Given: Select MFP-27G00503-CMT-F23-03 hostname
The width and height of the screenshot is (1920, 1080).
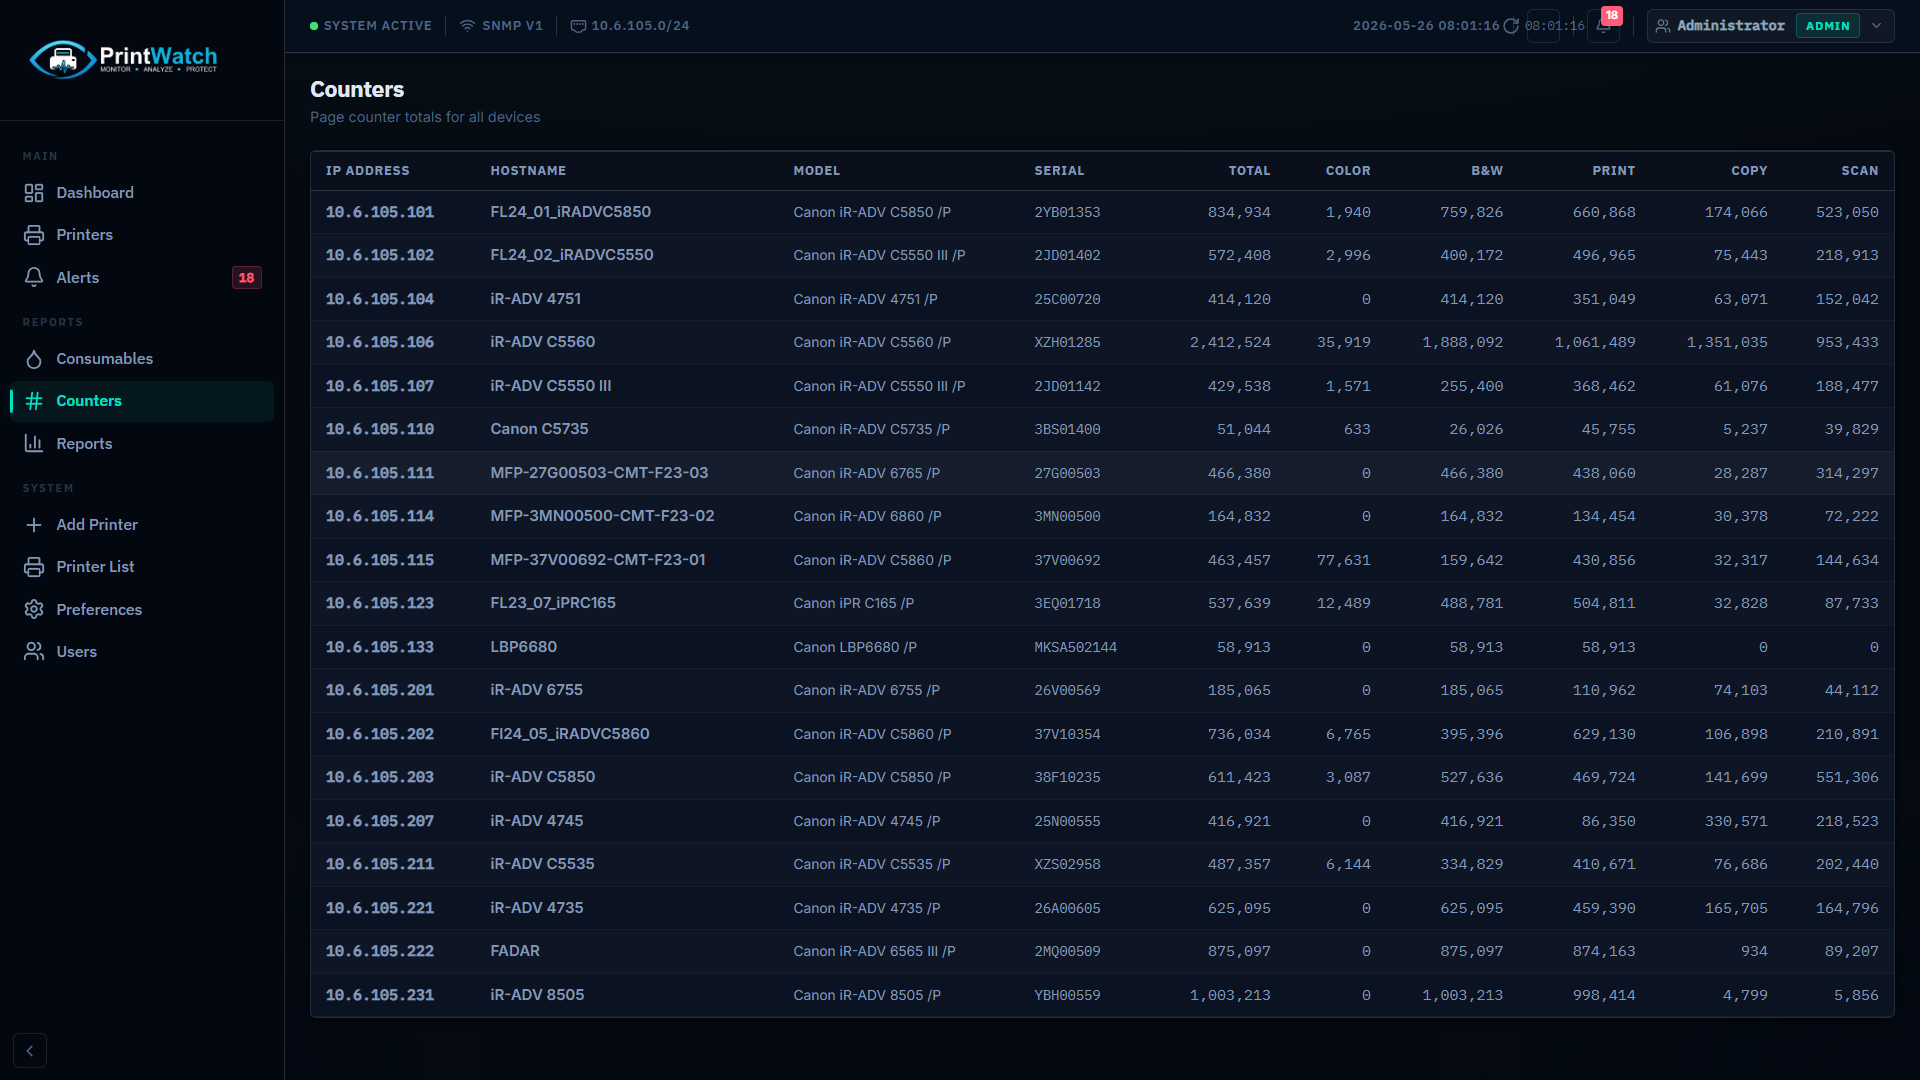Looking at the screenshot, I should (599, 473).
